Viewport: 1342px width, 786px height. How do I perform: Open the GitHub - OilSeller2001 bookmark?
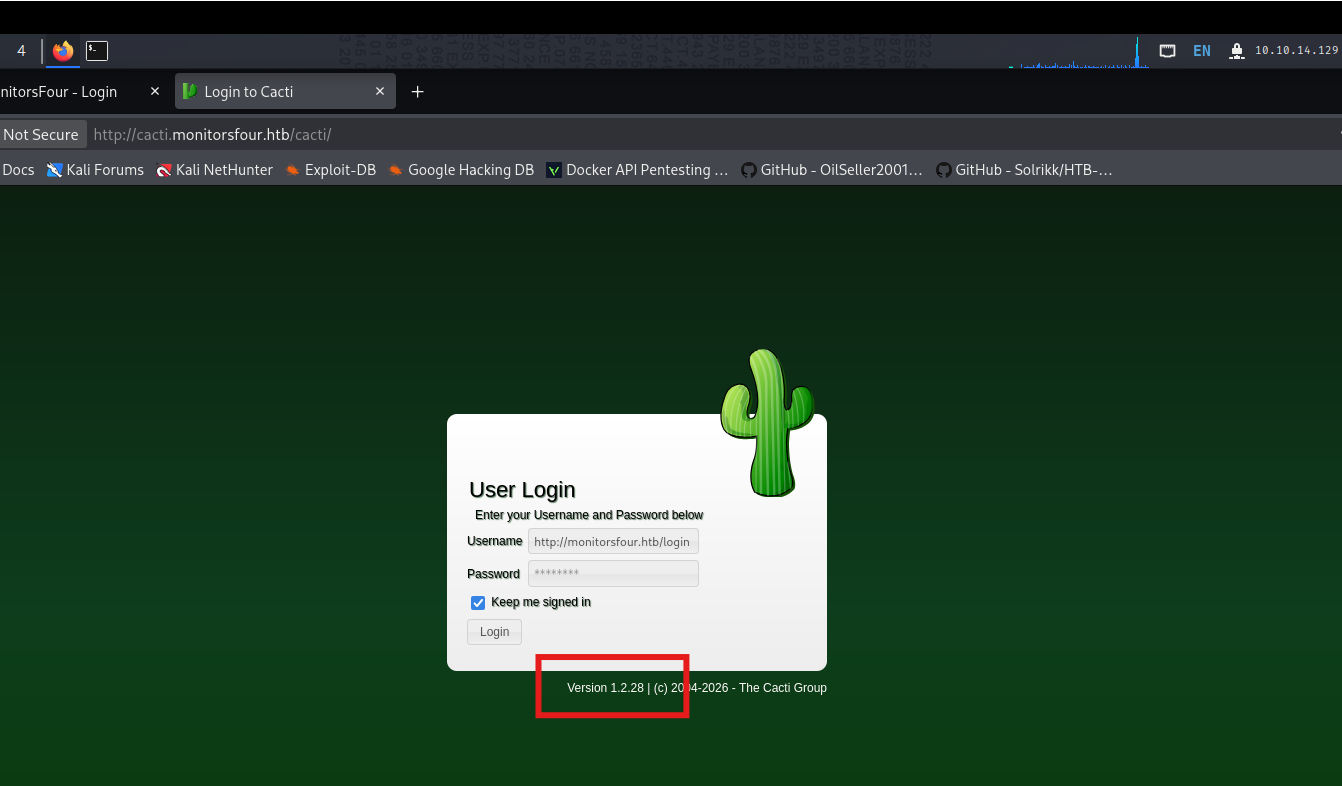832,170
